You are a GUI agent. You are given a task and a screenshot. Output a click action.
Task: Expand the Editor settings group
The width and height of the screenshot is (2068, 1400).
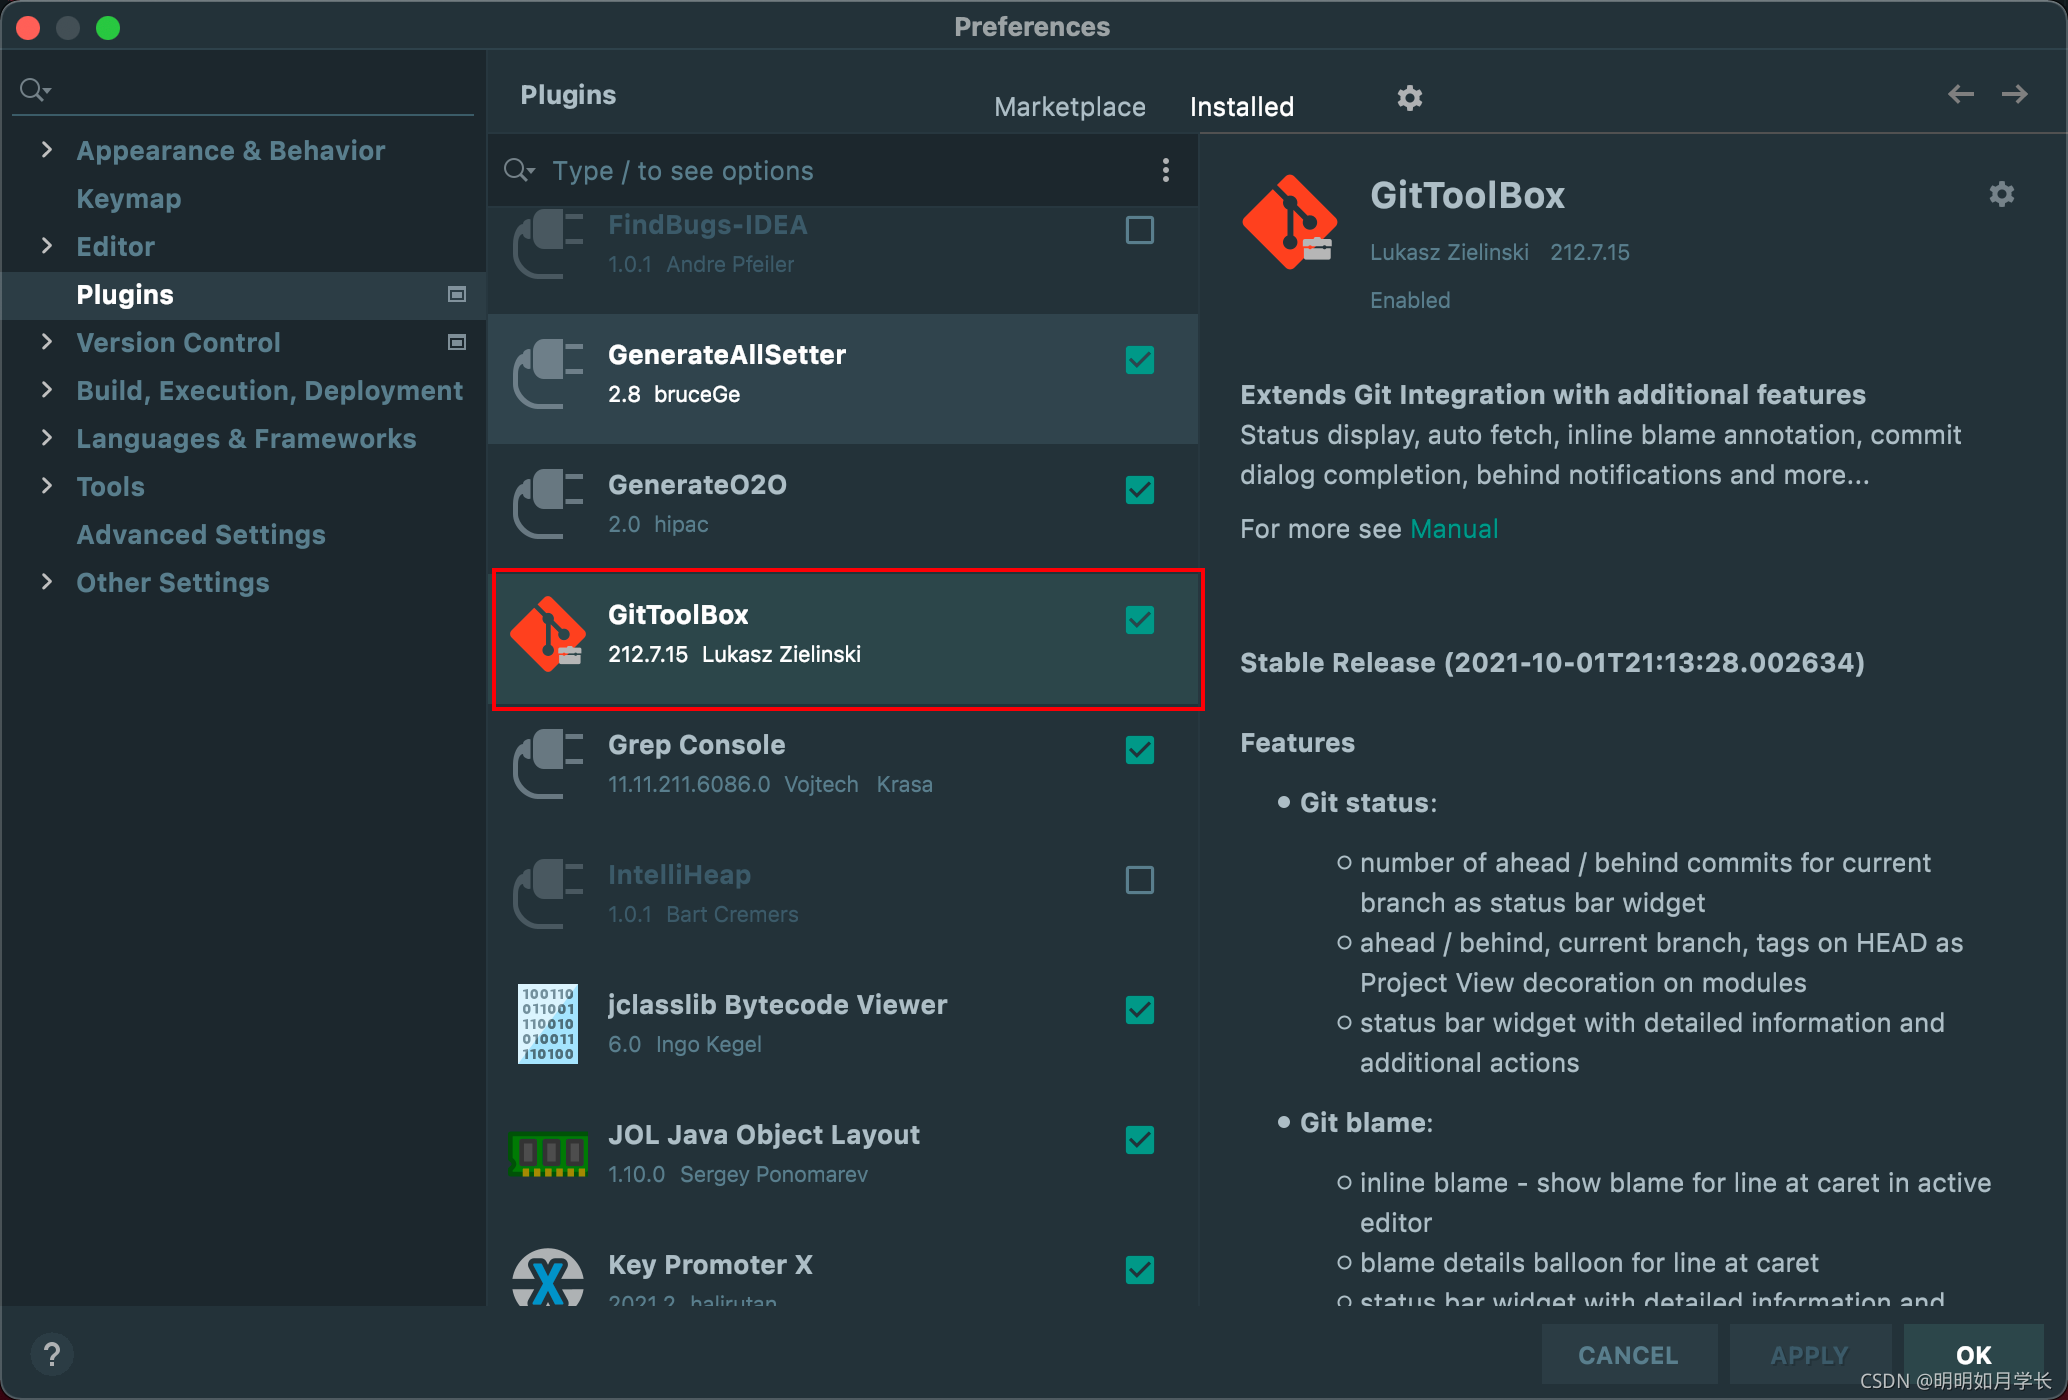point(46,246)
